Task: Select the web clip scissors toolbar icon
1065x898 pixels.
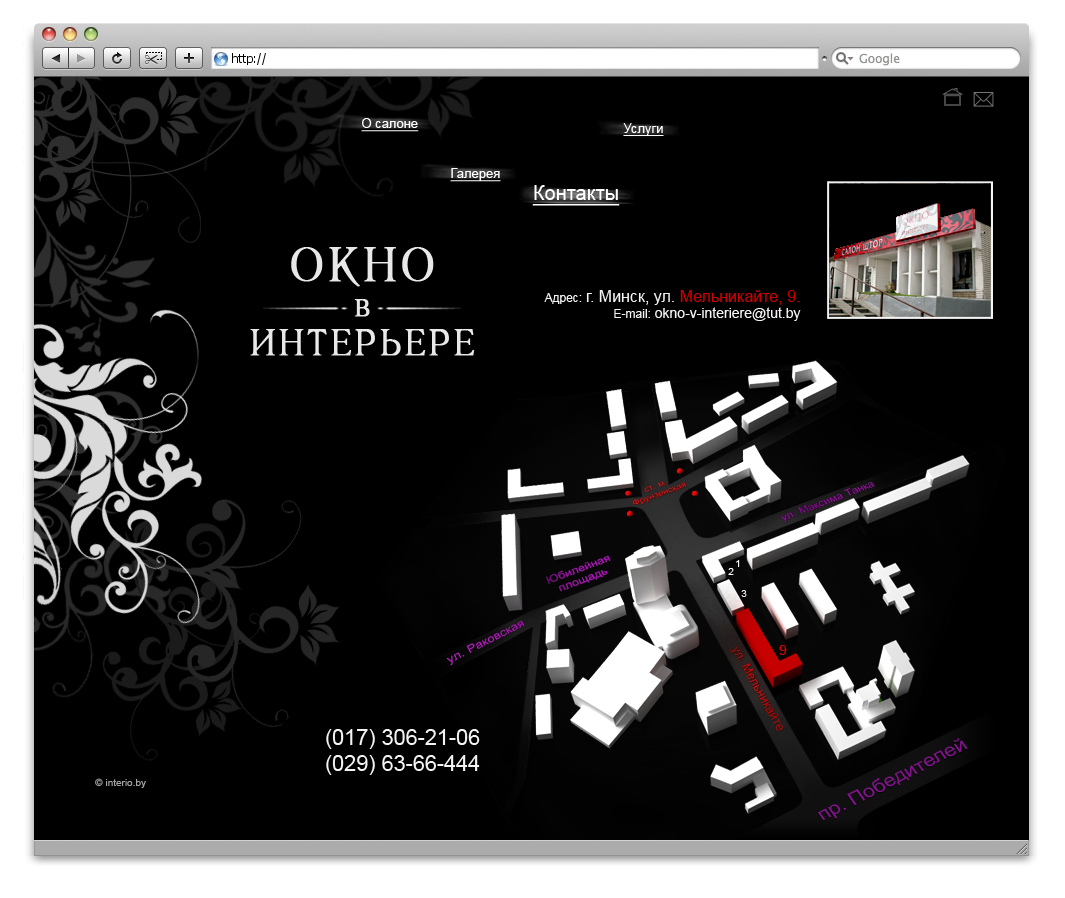Action: tap(153, 58)
